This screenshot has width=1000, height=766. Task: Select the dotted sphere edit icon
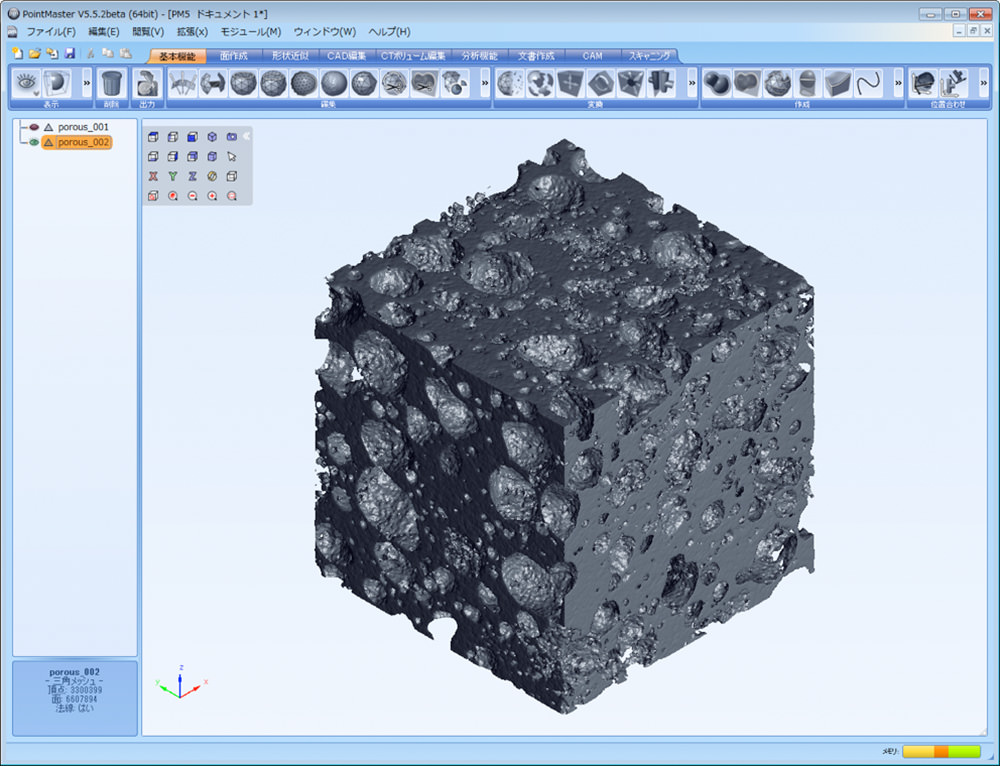click(x=304, y=84)
